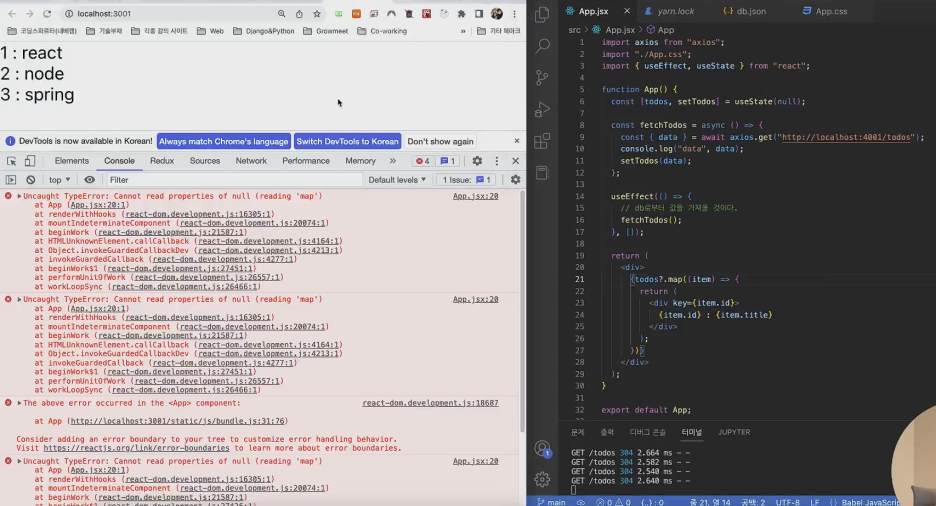Open console settings gear beside the issue count
The width and height of the screenshot is (936, 506).
click(x=515, y=180)
